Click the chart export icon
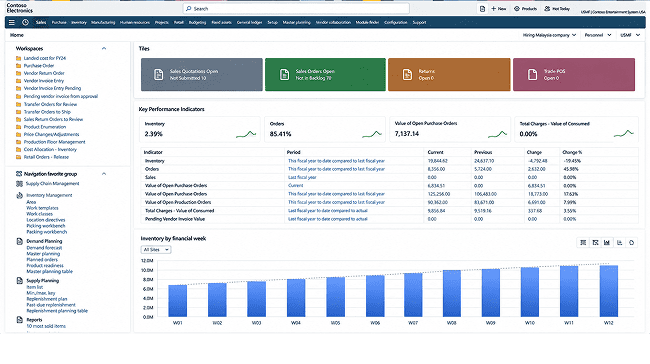Screen dimensions: 650x364 [620, 243]
